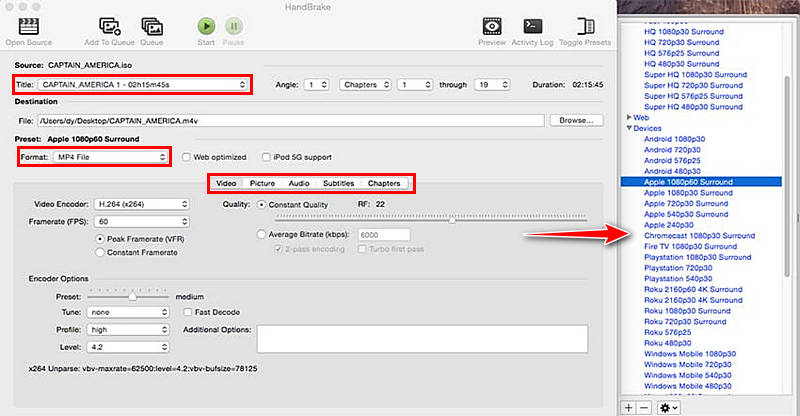Switch to the Picture tab

click(x=262, y=183)
